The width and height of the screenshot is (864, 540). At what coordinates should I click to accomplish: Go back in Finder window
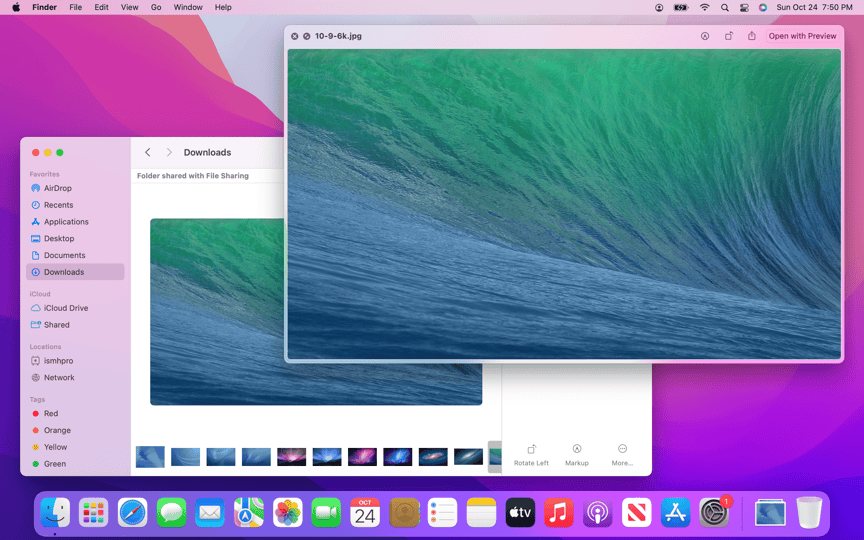148,152
